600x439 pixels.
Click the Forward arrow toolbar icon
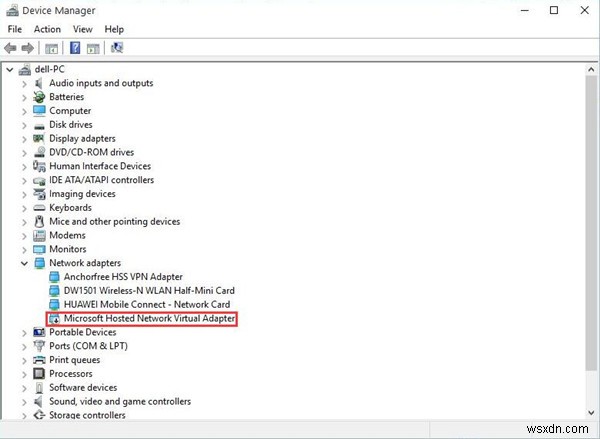tap(28, 48)
